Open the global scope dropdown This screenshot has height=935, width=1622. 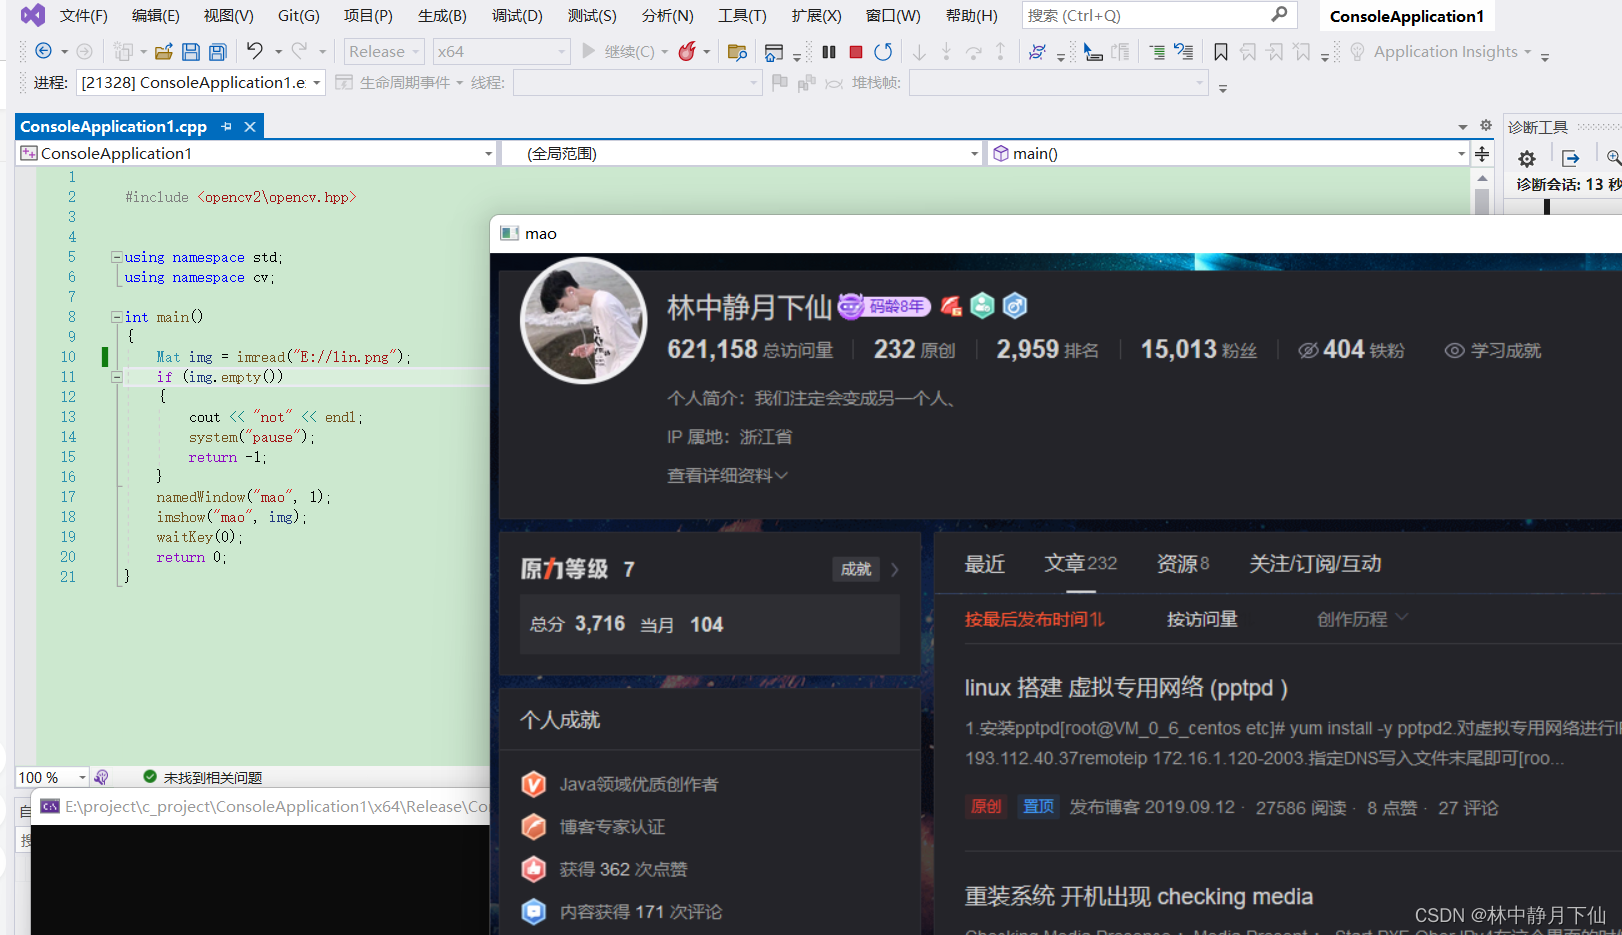tap(742, 153)
